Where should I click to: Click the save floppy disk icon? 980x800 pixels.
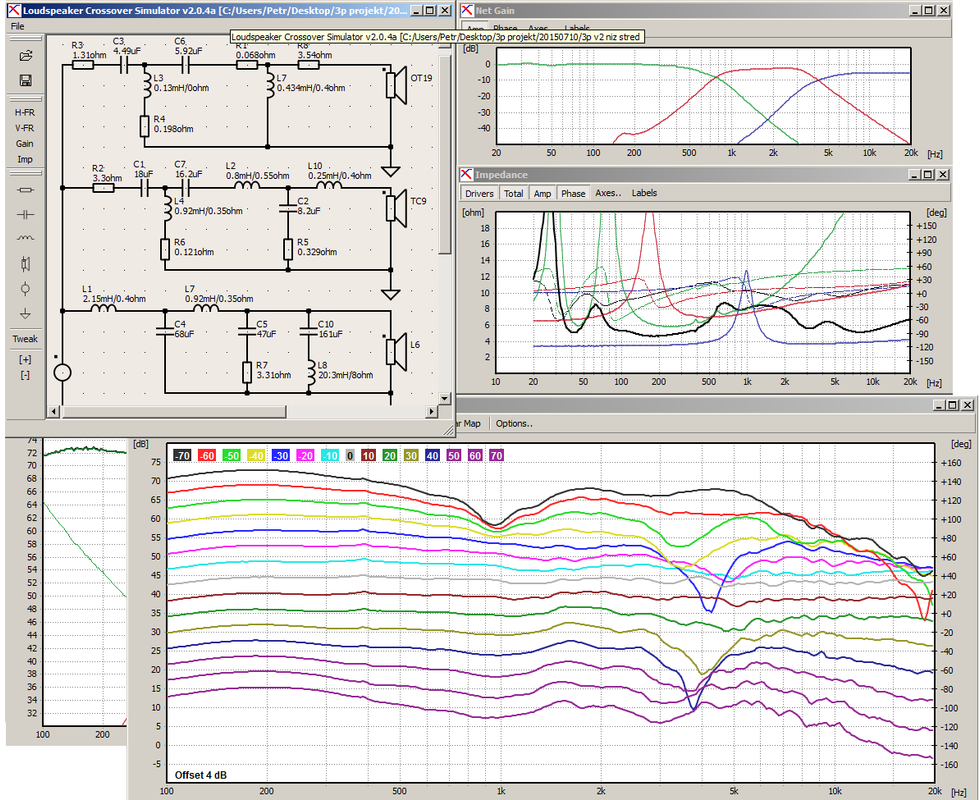pos(26,80)
